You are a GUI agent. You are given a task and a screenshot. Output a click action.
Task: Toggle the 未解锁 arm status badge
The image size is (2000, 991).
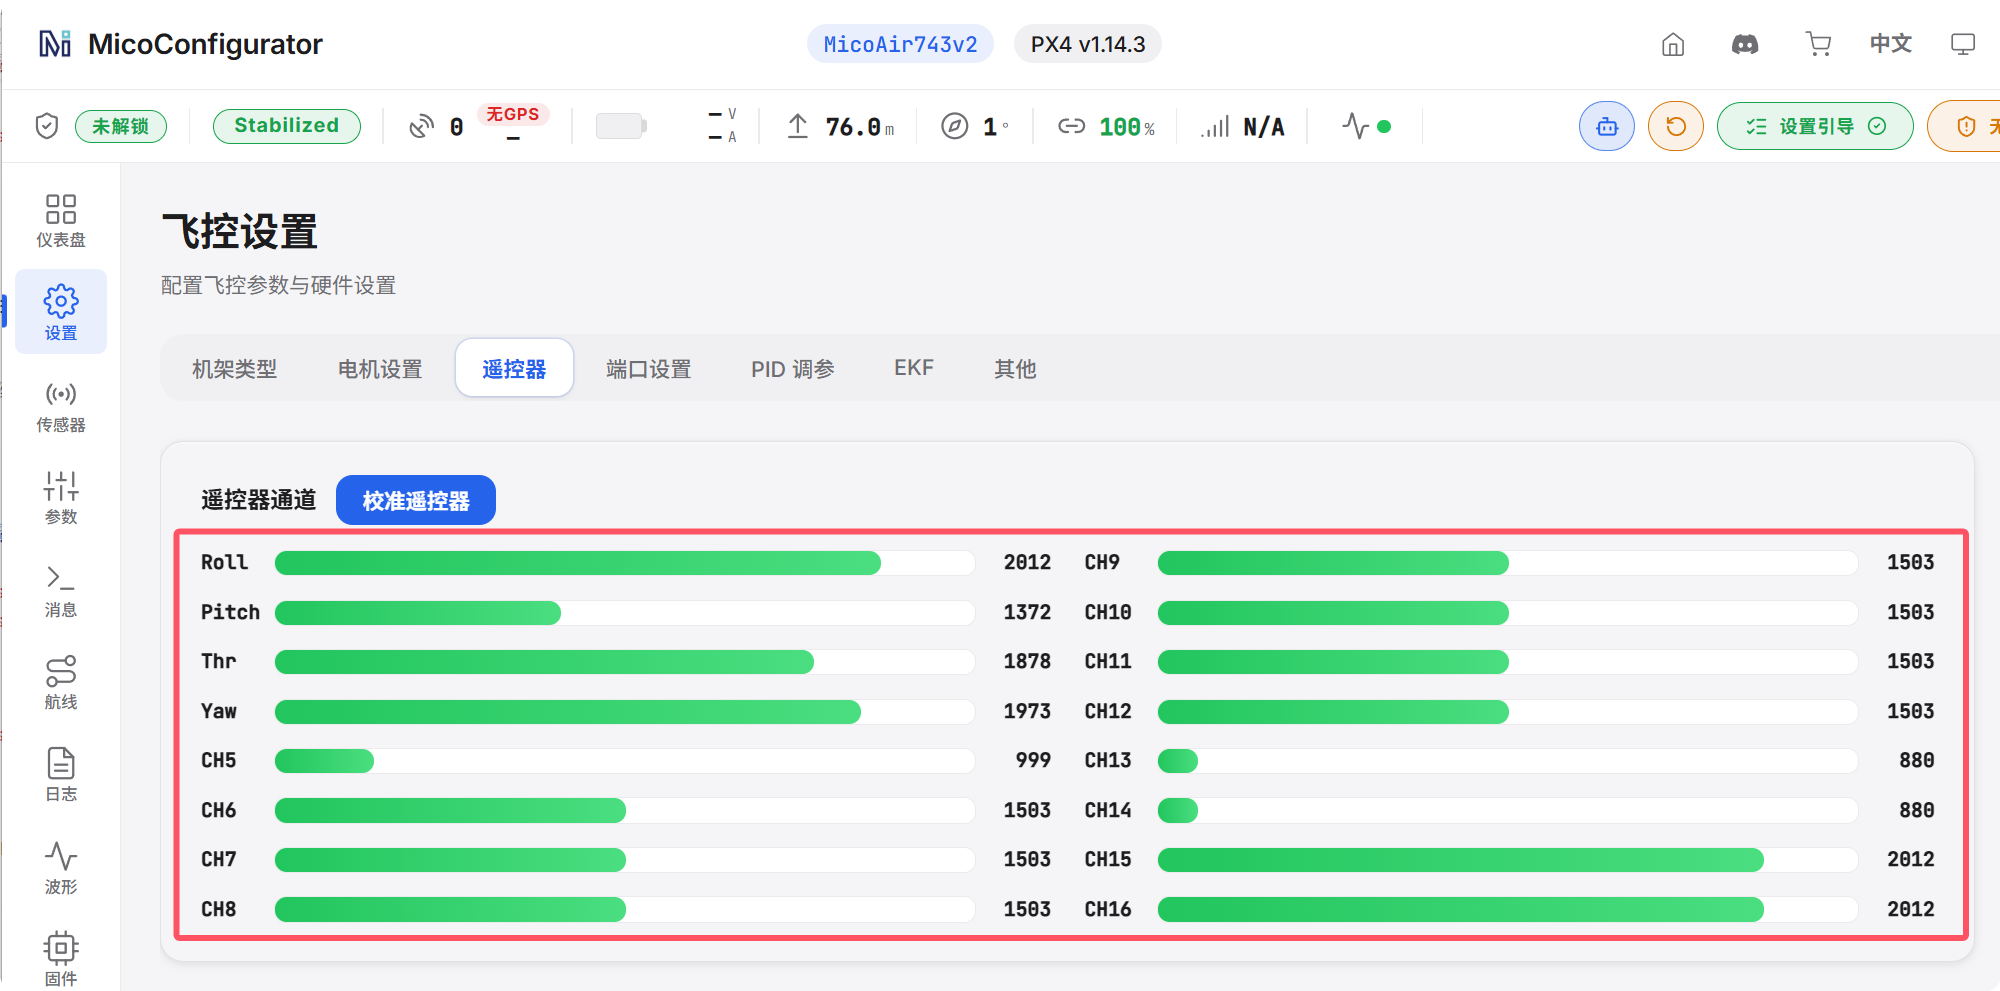[x=121, y=126]
